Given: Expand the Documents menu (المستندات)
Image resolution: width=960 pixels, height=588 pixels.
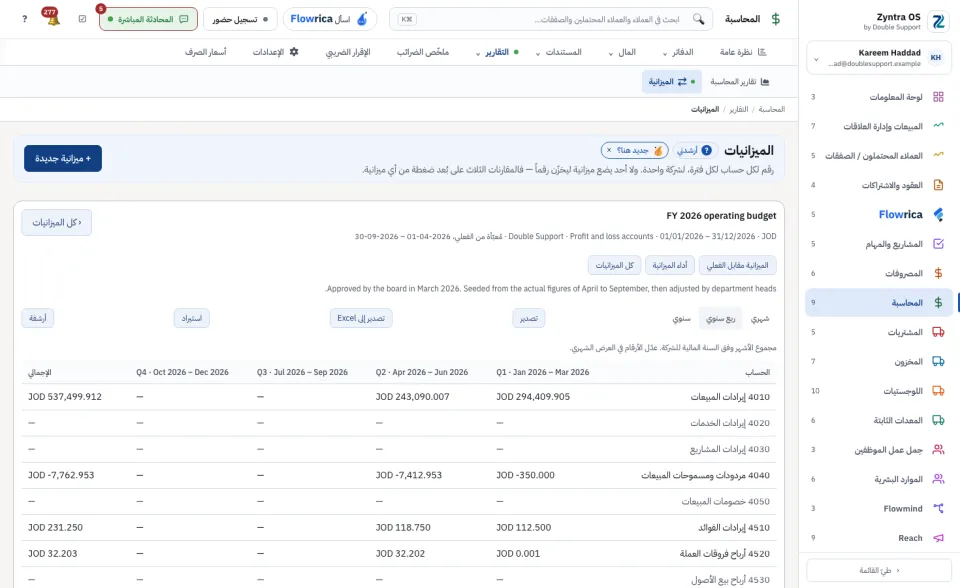Looking at the screenshot, I should tap(558, 52).
